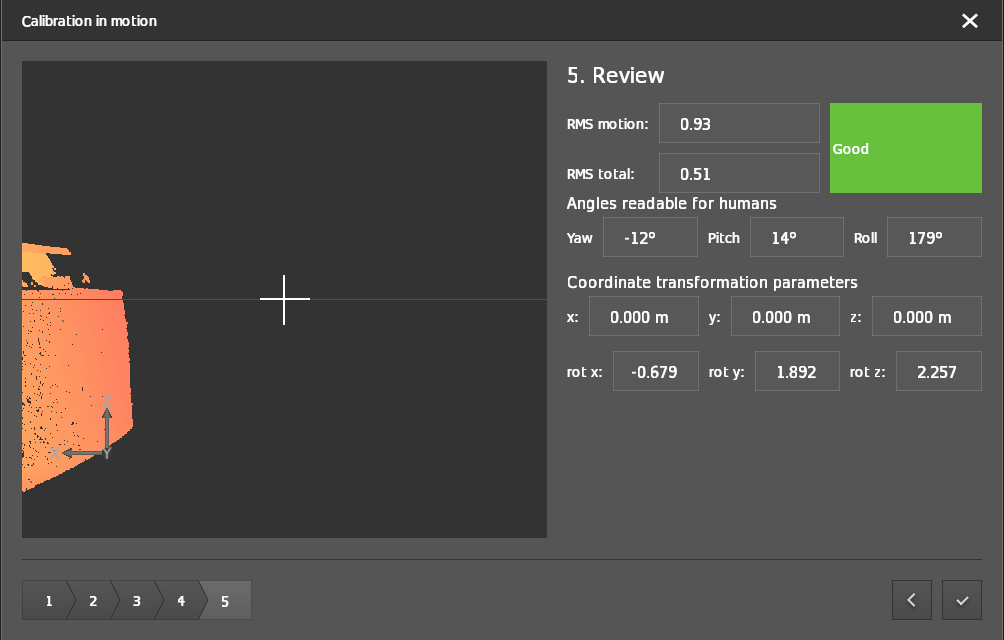Click the white crosshair in the viewport

[x=285, y=299]
